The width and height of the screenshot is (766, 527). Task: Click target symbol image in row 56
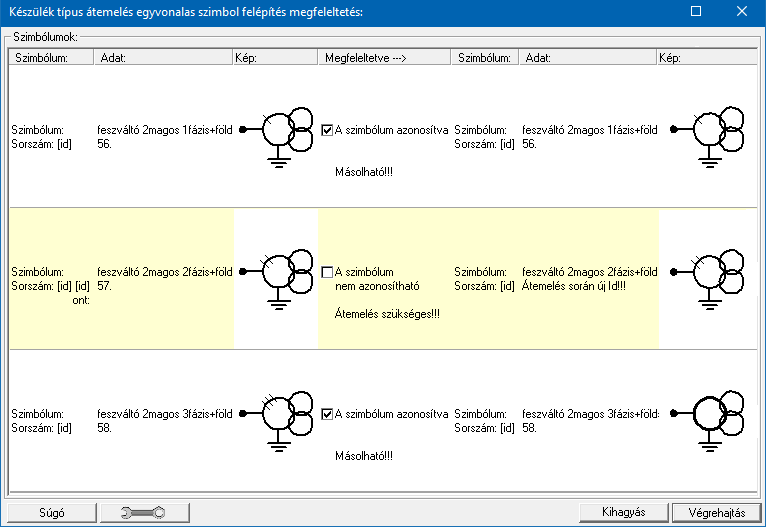click(707, 137)
